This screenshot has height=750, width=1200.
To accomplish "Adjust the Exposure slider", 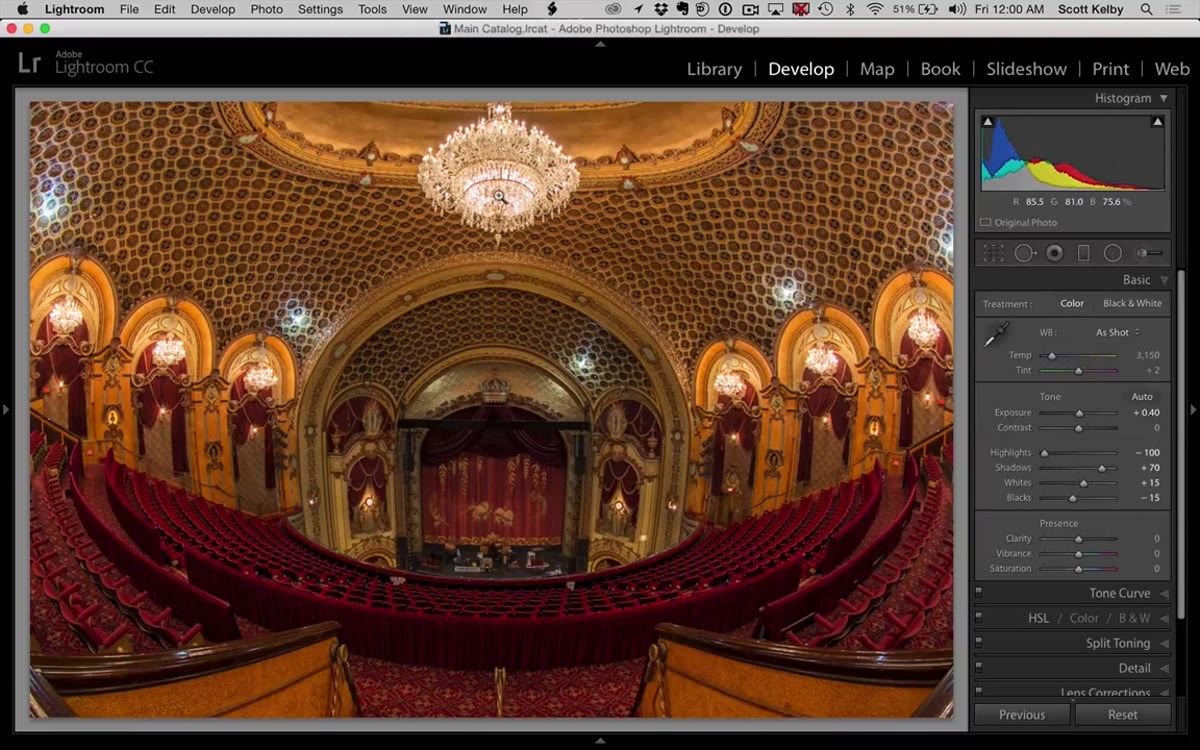I will pyautogui.click(x=1078, y=413).
